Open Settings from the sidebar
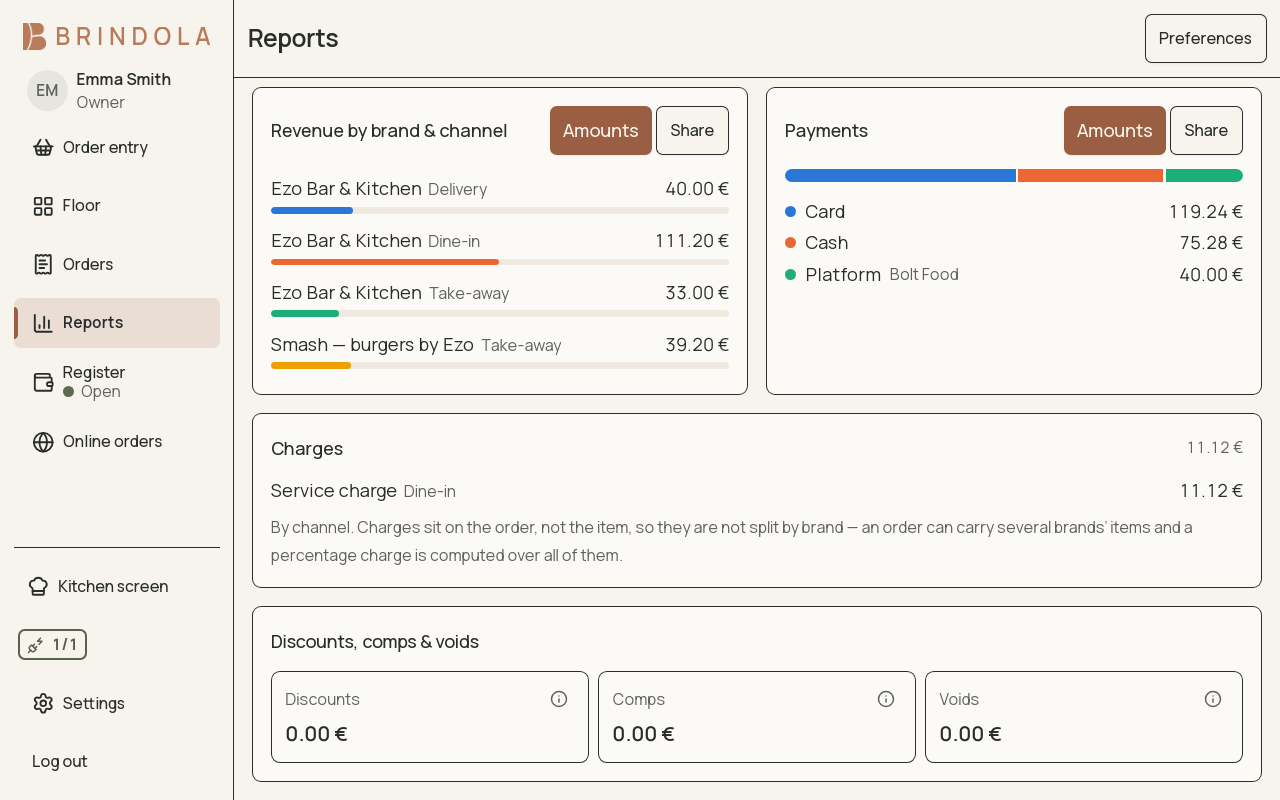The width and height of the screenshot is (1280, 800). point(117,703)
